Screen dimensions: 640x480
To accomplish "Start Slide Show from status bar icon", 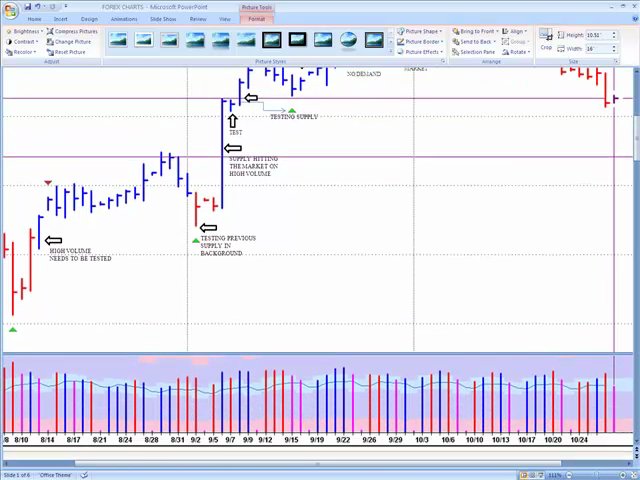I will [541, 475].
